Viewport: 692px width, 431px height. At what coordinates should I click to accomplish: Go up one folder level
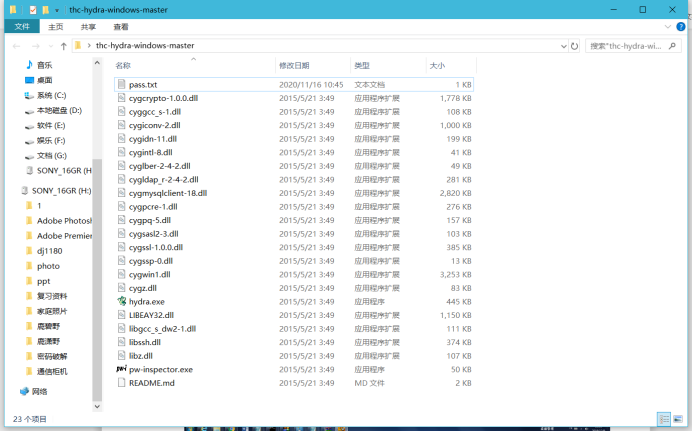point(64,46)
